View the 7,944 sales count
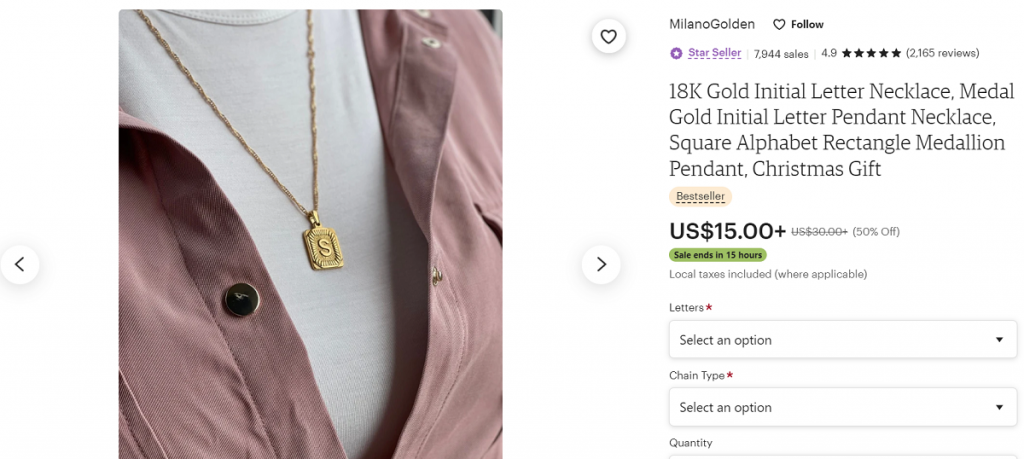The height and width of the screenshot is (459, 1024). pos(781,53)
